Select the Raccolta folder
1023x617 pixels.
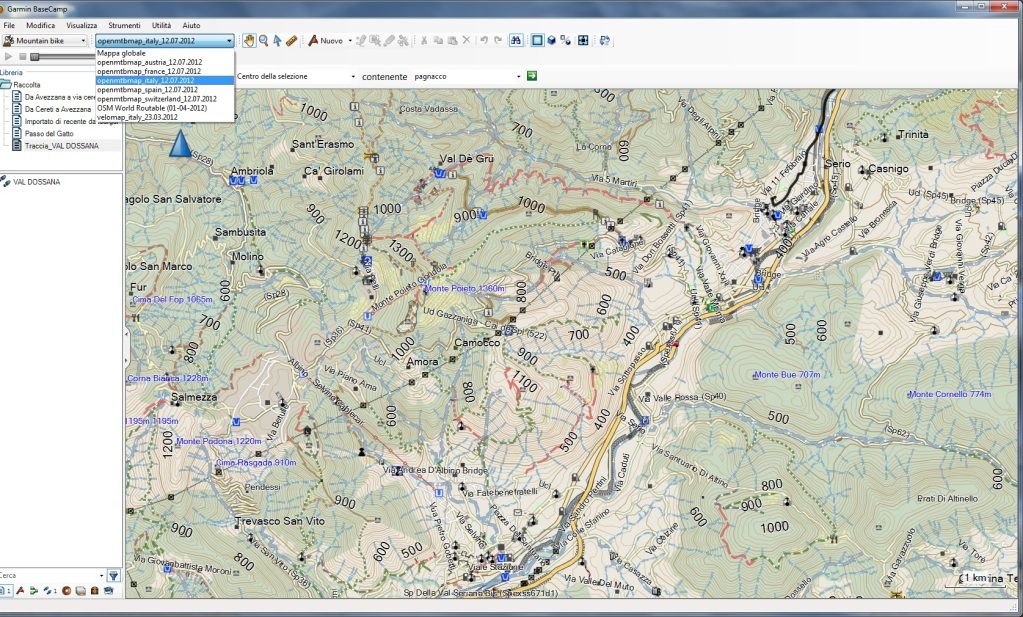[27, 85]
